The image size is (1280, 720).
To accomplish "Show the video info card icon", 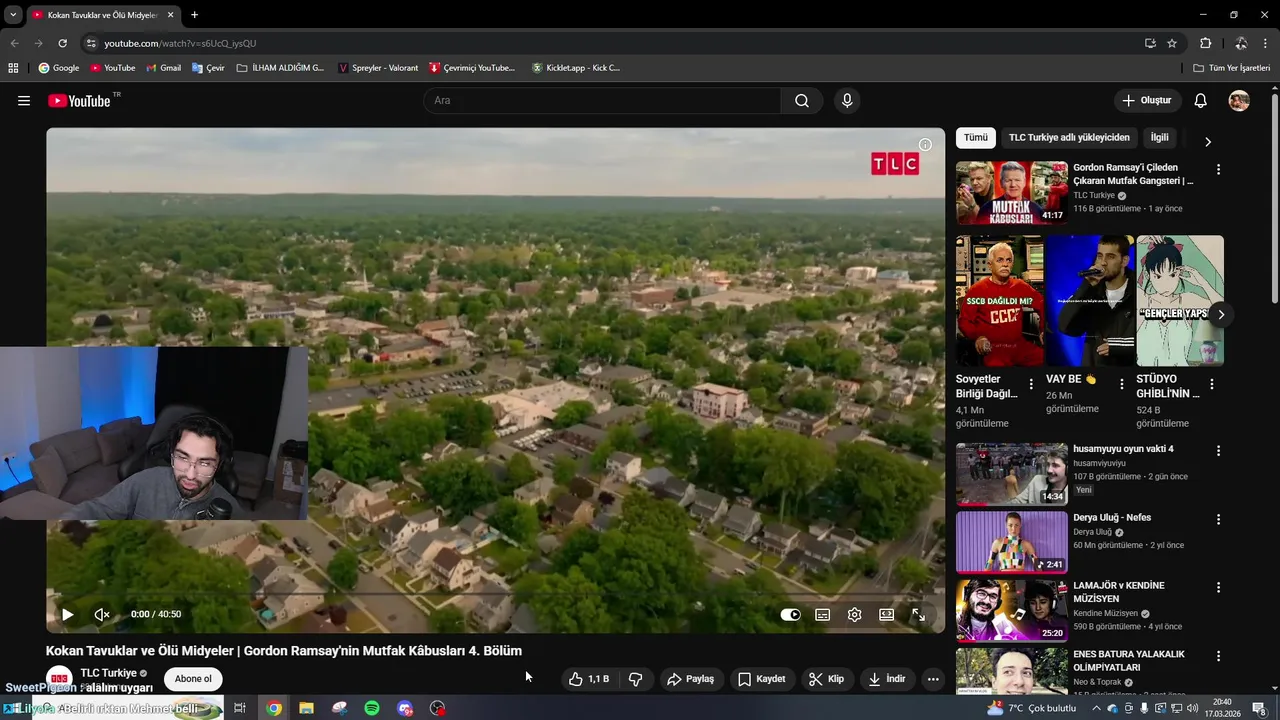I will coord(925,145).
